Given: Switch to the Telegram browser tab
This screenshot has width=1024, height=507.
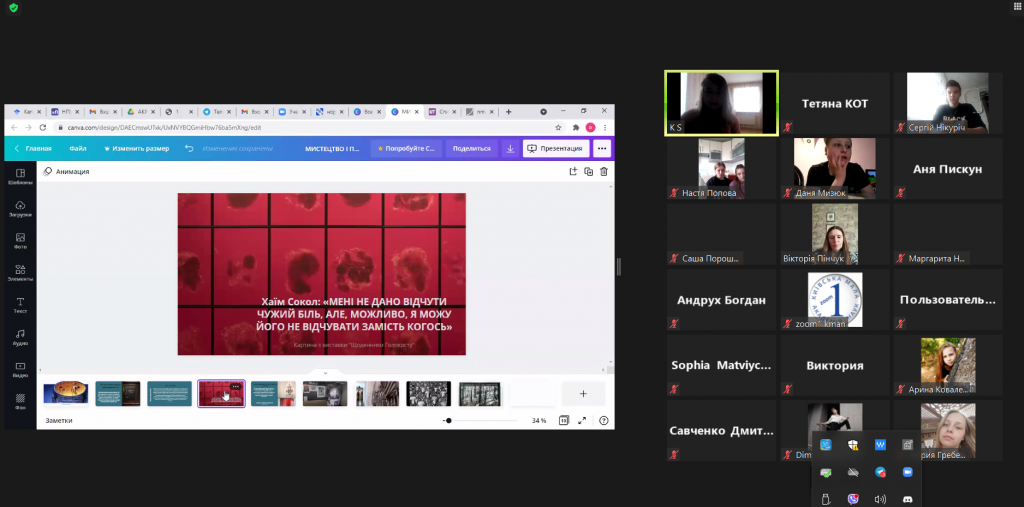Looking at the screenshot, I should point(217,112).
